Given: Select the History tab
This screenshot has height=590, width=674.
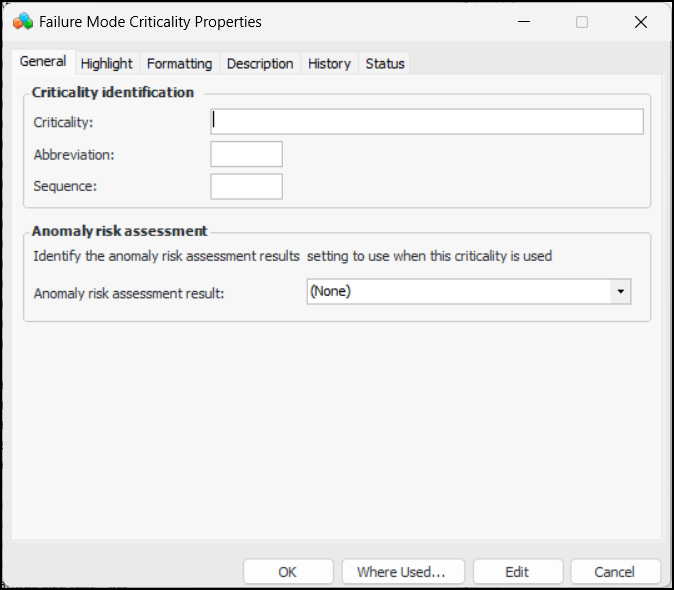Looking at the screenshot, I should [x=329, y=63].
